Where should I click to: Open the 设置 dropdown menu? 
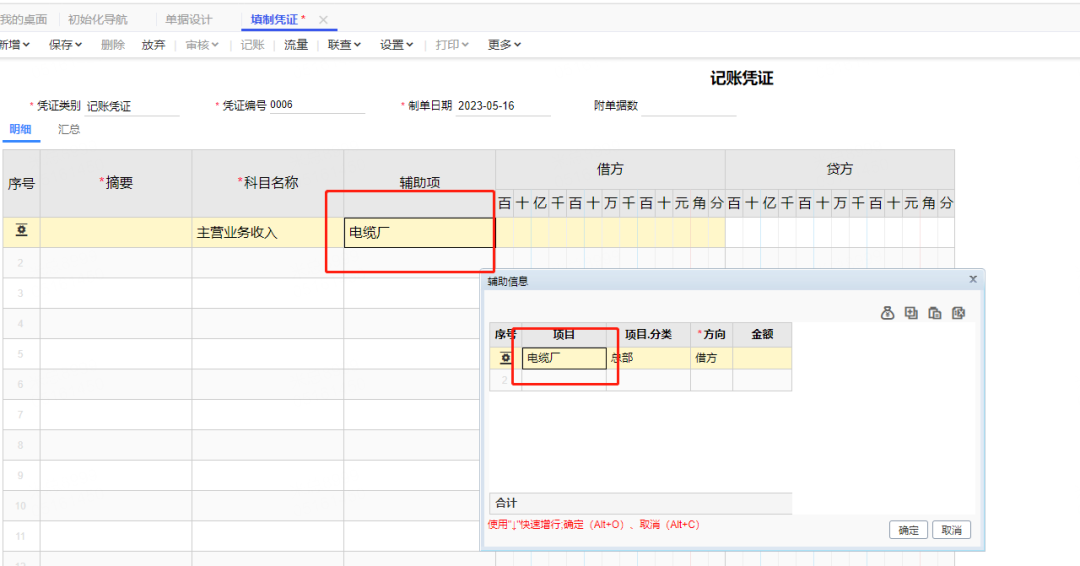396,45
